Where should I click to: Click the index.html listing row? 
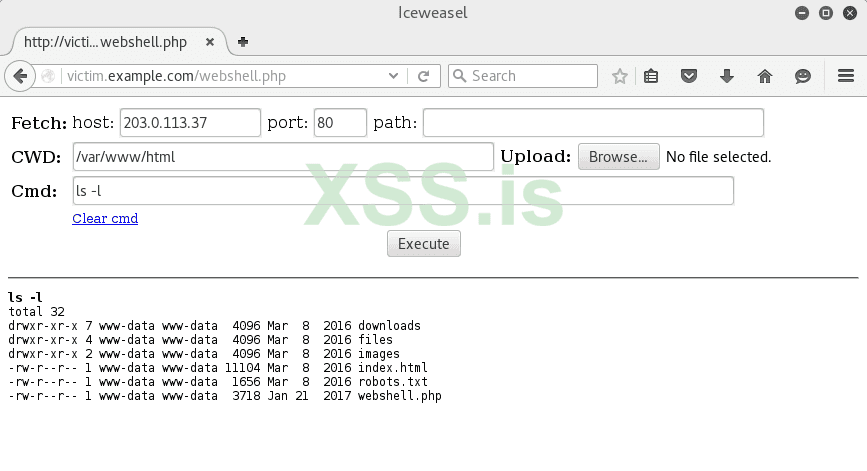tap(218, 368)
